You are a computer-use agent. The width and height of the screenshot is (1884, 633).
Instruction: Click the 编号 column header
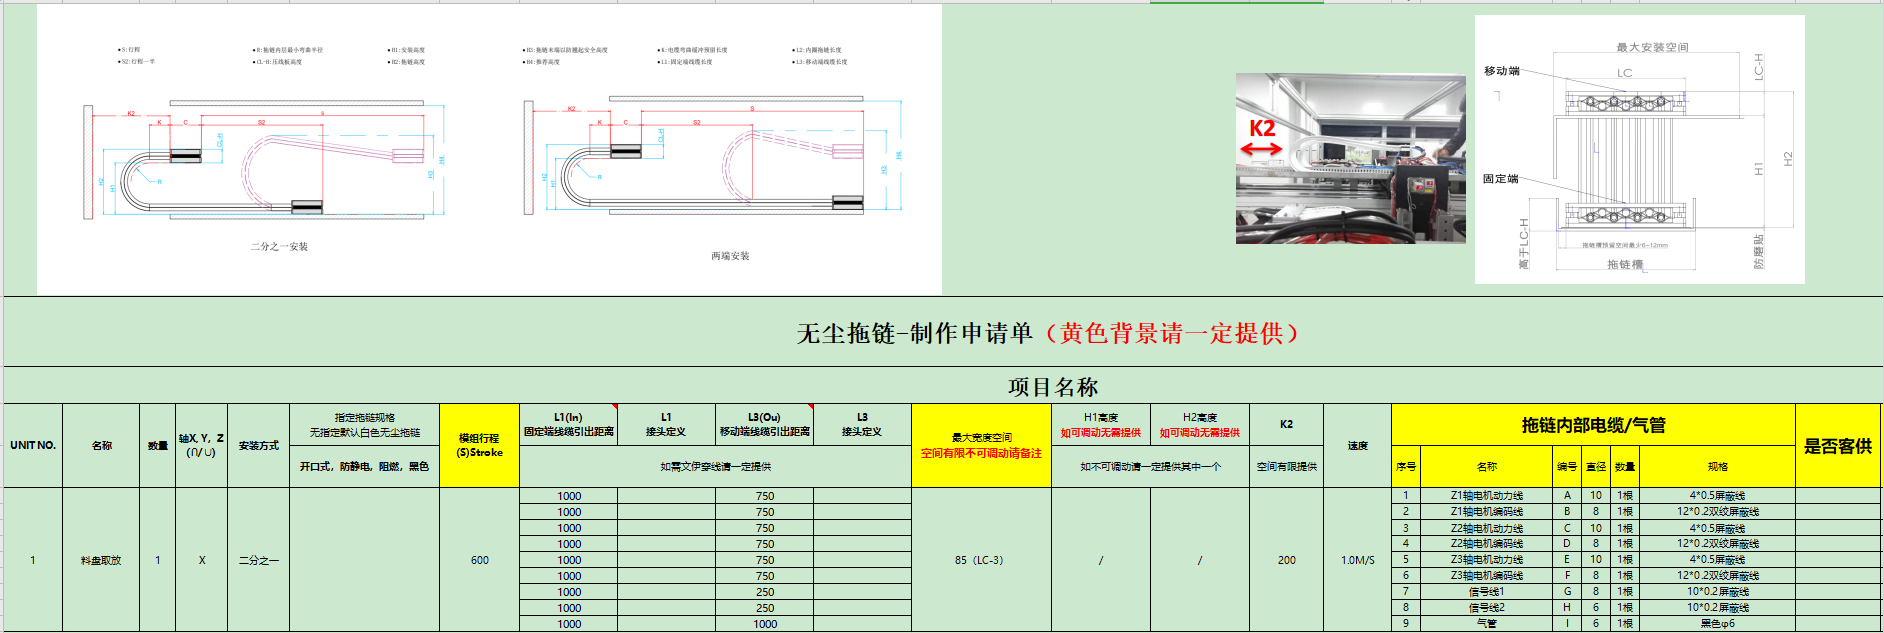pyautogui.click(x=1567, y=466)
